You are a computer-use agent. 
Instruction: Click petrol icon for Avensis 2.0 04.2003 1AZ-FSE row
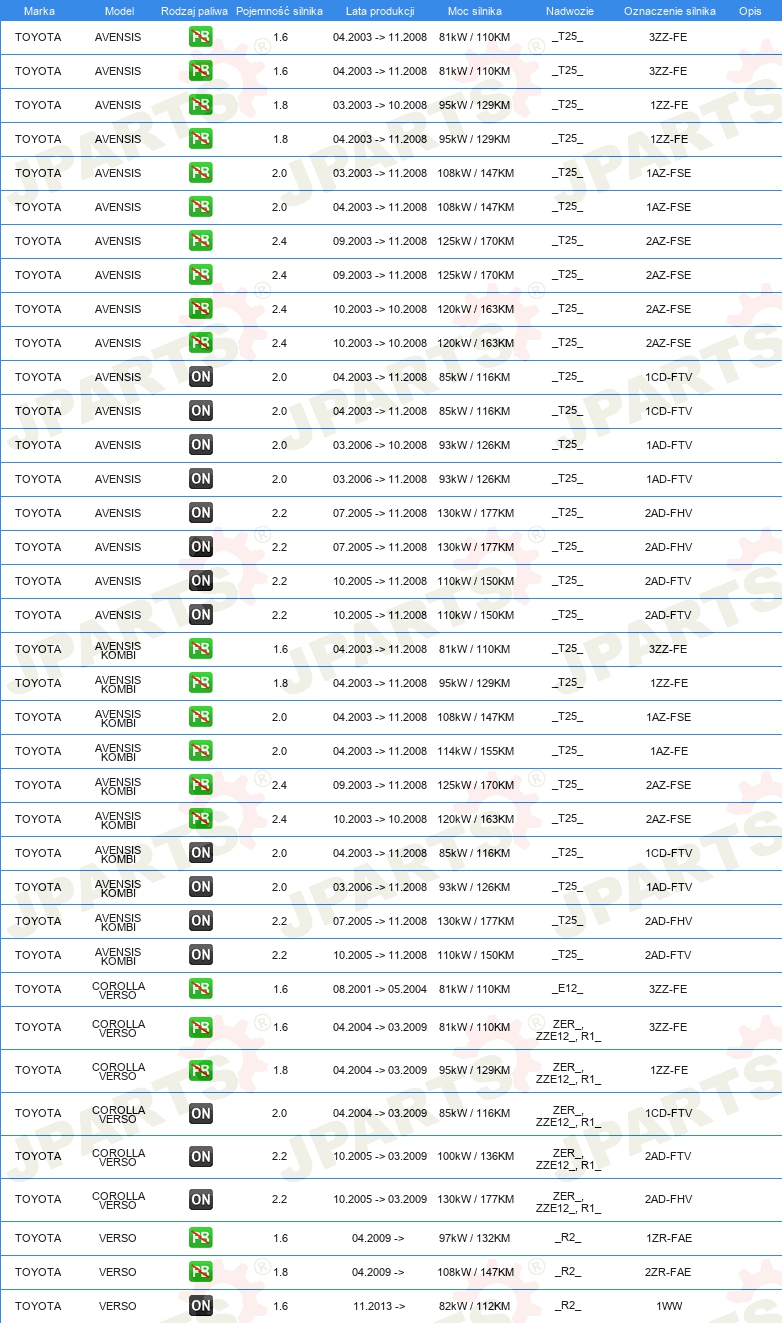[201, 207]
